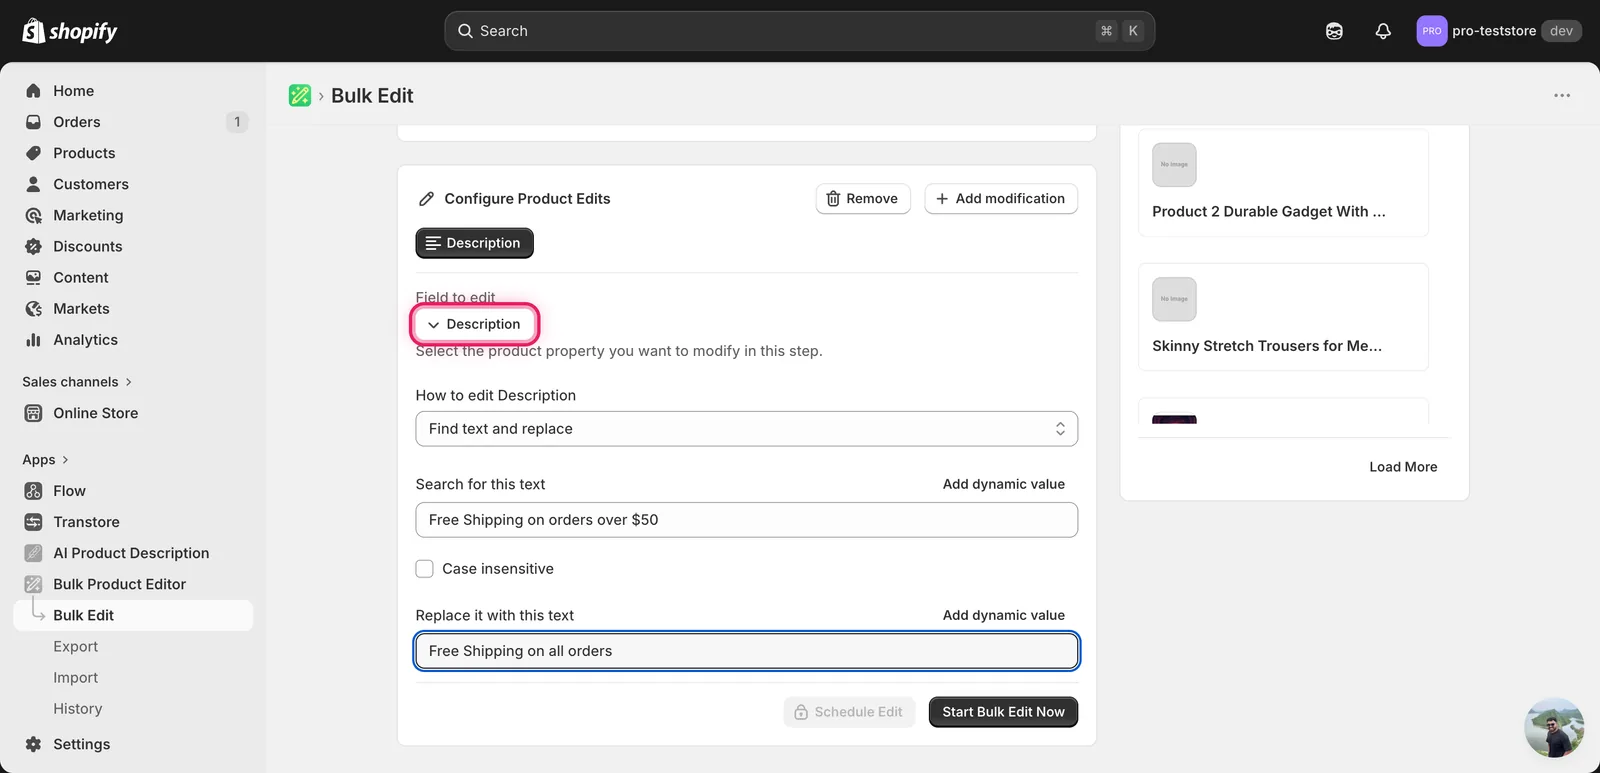1600x773 pixels.
Task: Open Marketing from the sidebar
Action: [88, 215]
